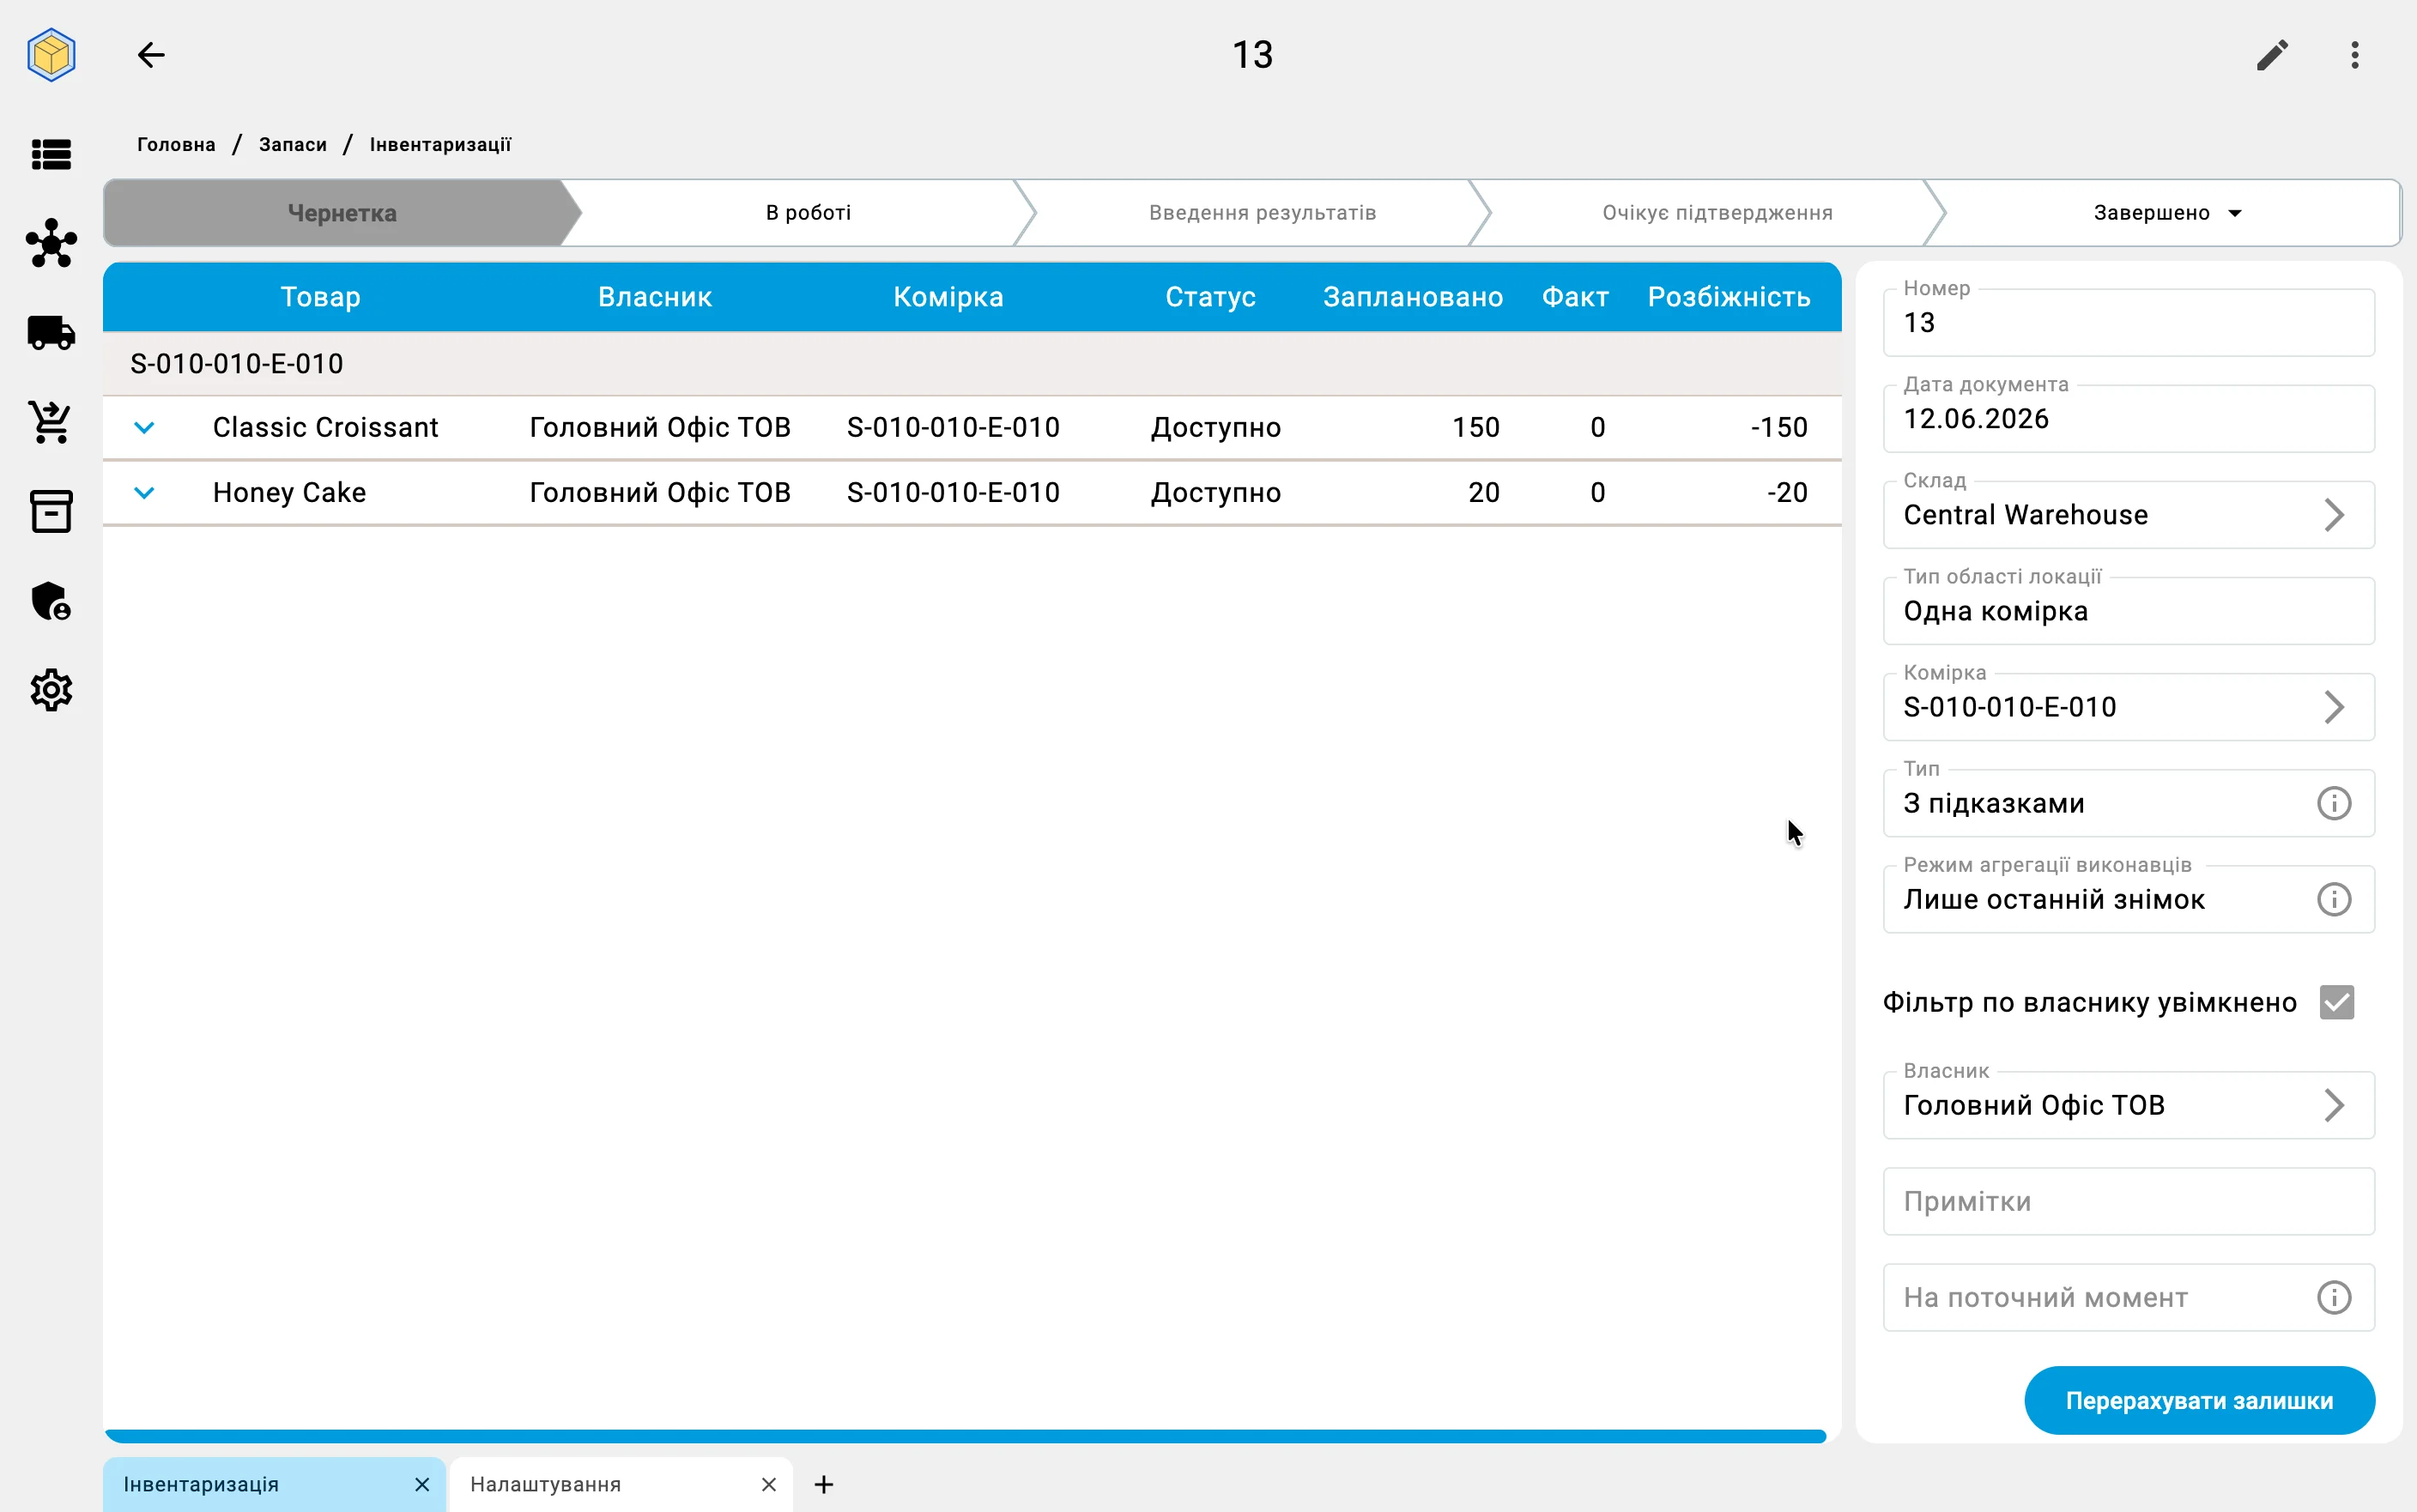
Task: Click the blue horizontal scrollbar under table
Action: click(965, 1435)
